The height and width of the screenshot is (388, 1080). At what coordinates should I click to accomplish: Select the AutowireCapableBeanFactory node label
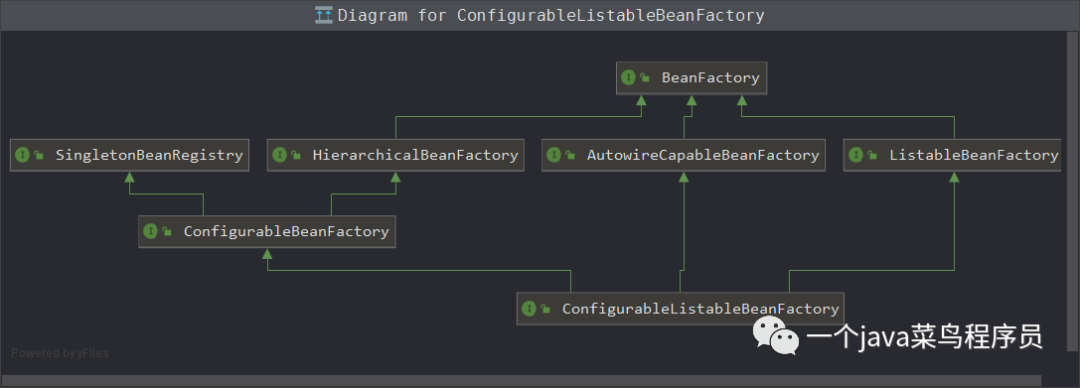tap(703, 155)
